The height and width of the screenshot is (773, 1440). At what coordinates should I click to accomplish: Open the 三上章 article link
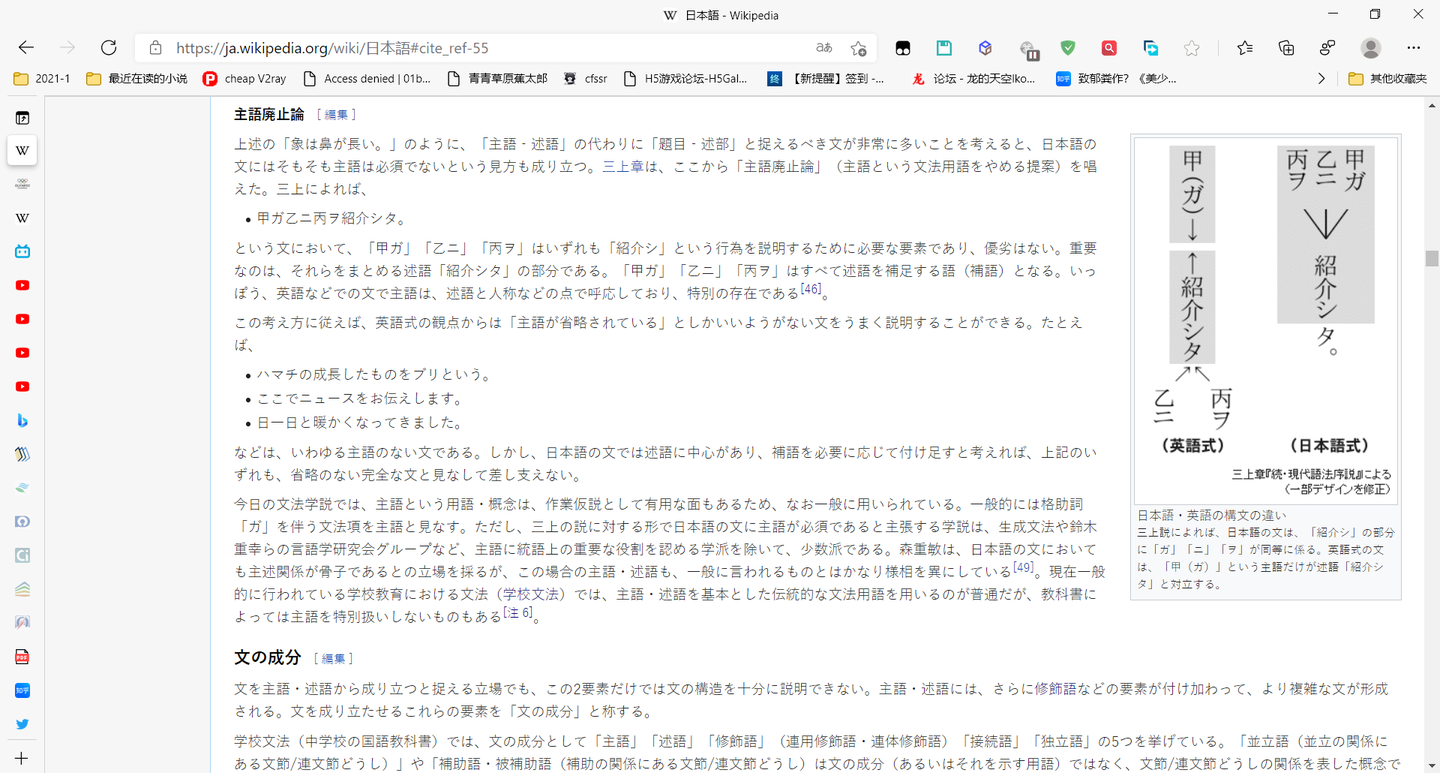pyautogui.click(x=623, y=167)
